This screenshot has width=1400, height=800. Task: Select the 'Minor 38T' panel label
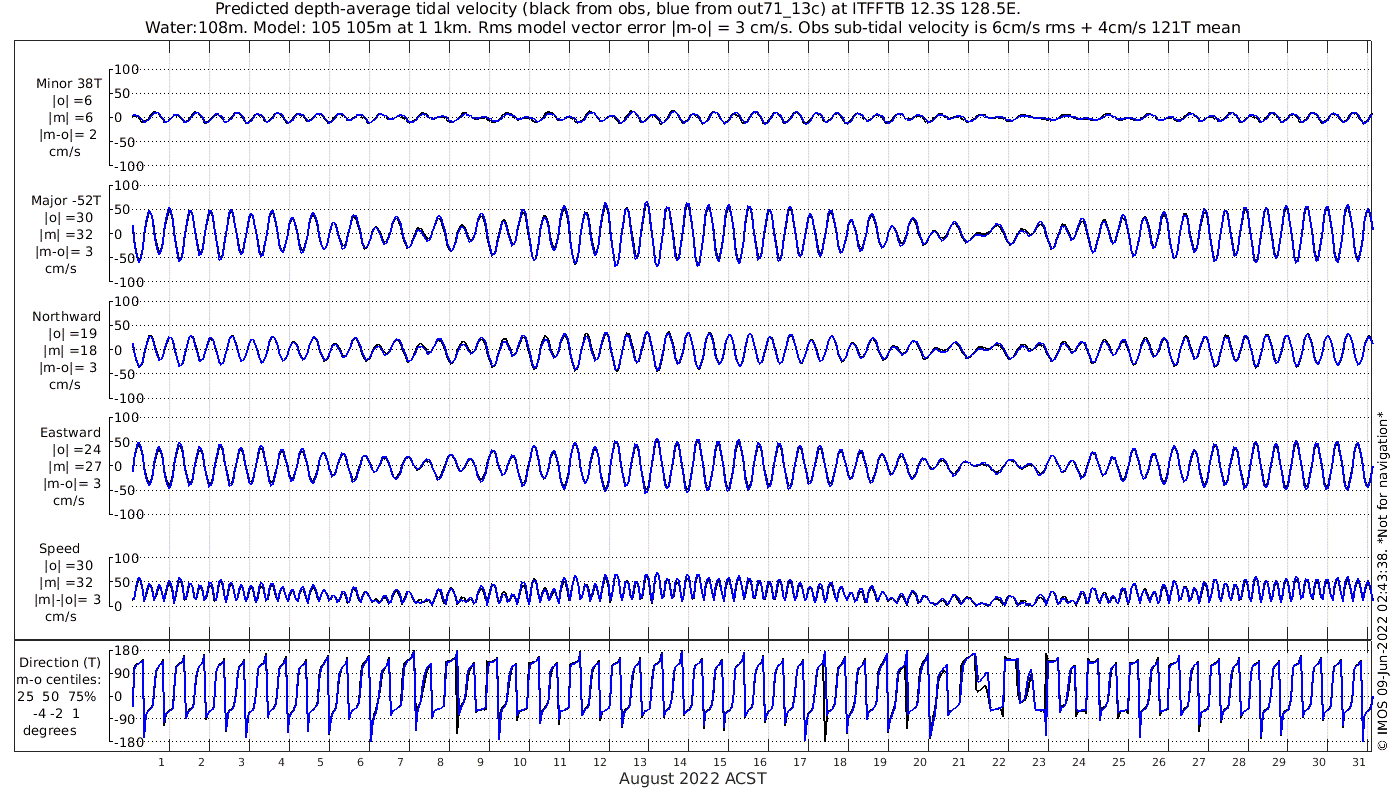(68, 84)
